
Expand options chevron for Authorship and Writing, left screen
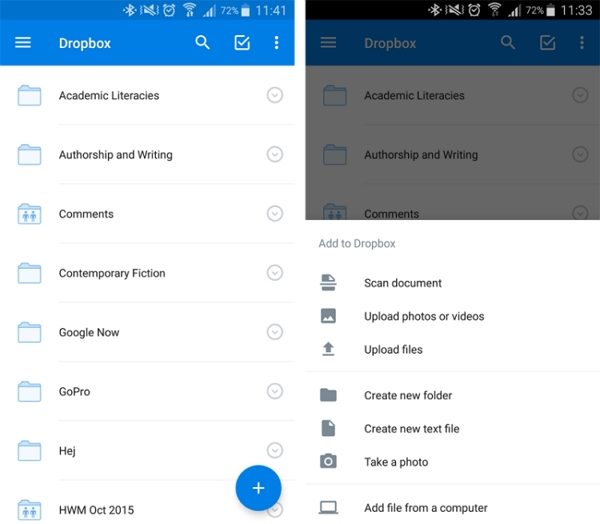[x=275, y=154]
